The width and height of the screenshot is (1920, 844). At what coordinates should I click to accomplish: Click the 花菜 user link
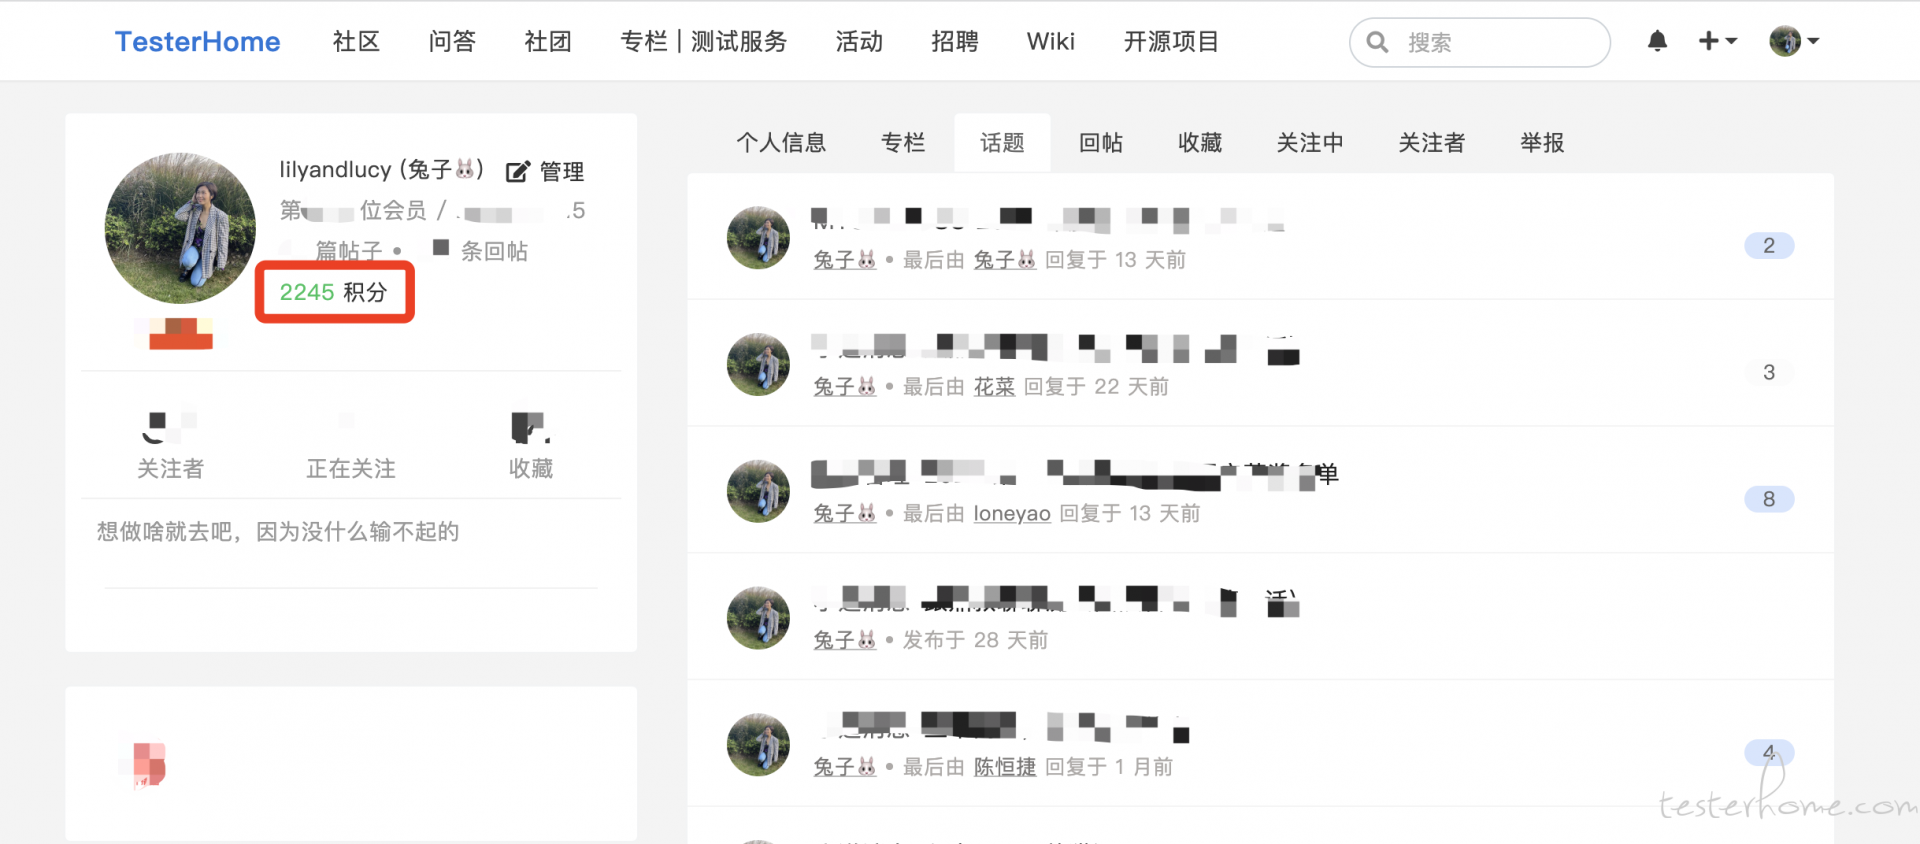[x=994, y=387]
